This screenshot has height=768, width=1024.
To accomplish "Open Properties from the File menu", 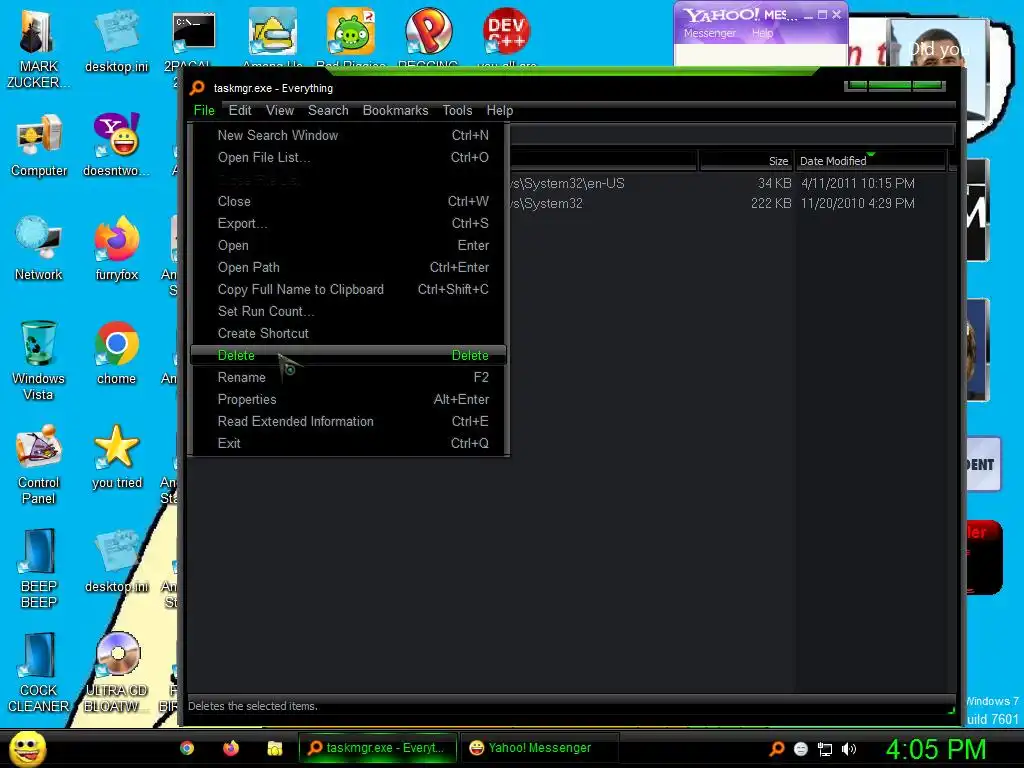I will coord(349,399).
